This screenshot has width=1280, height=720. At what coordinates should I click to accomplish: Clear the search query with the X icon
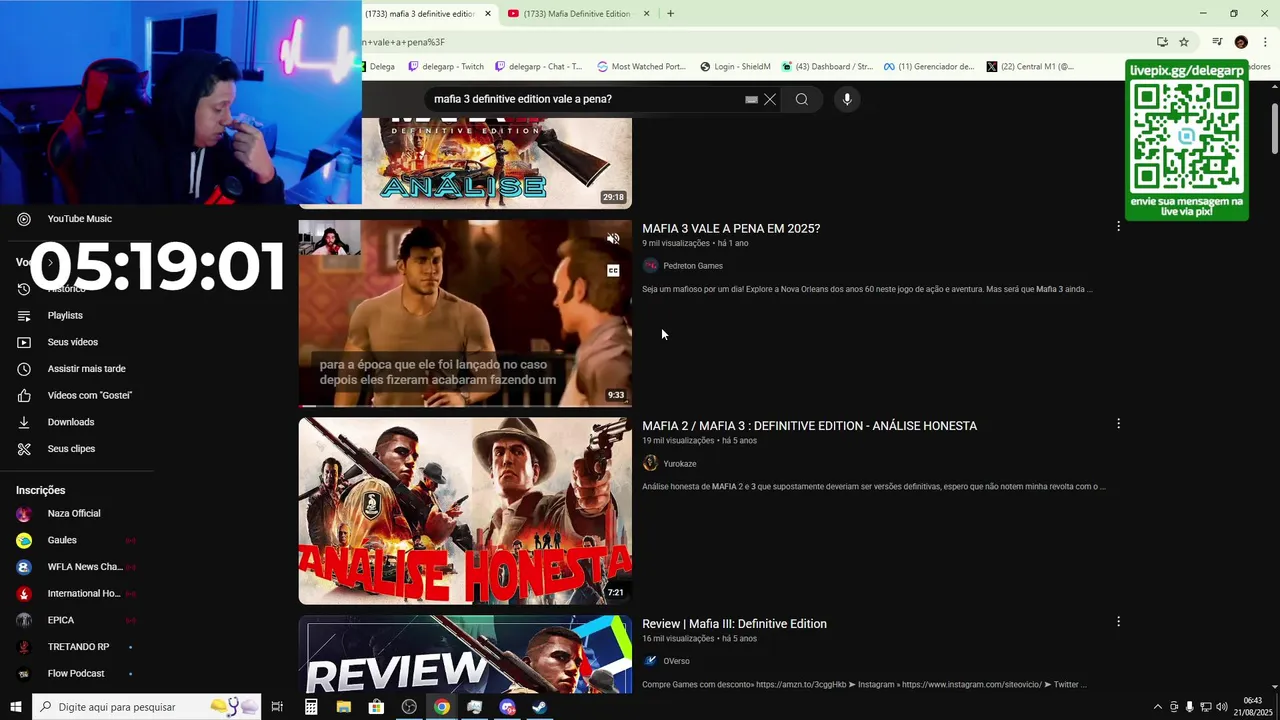click(x=770, y=99)
